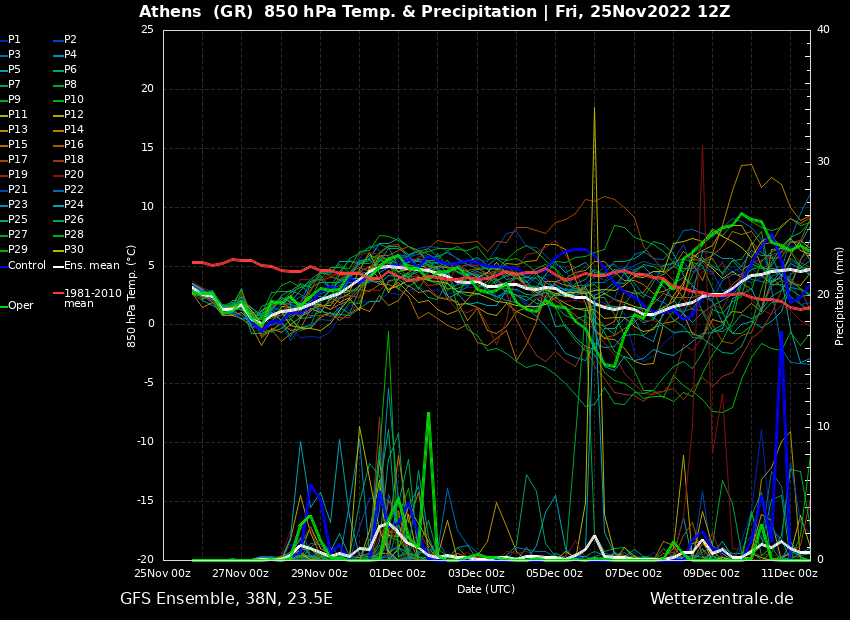Click the Wetterzentrale.de credit text
The width and height of the screenshot is (850, 620).
(722, 599)
